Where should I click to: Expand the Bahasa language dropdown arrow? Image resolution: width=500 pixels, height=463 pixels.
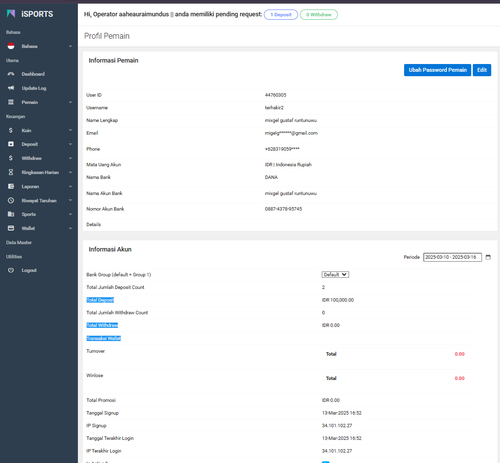[x=70, y=46]
